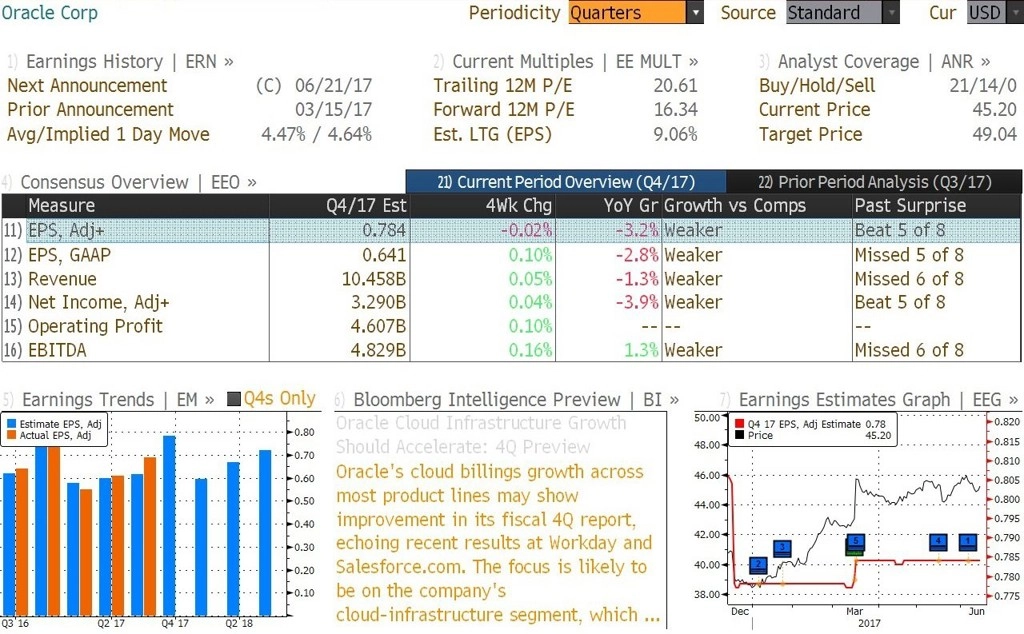This screenshot has height=634, width=1024.
Task: Click Revenue estimate value 10.458B
Action: pos(374,279)
